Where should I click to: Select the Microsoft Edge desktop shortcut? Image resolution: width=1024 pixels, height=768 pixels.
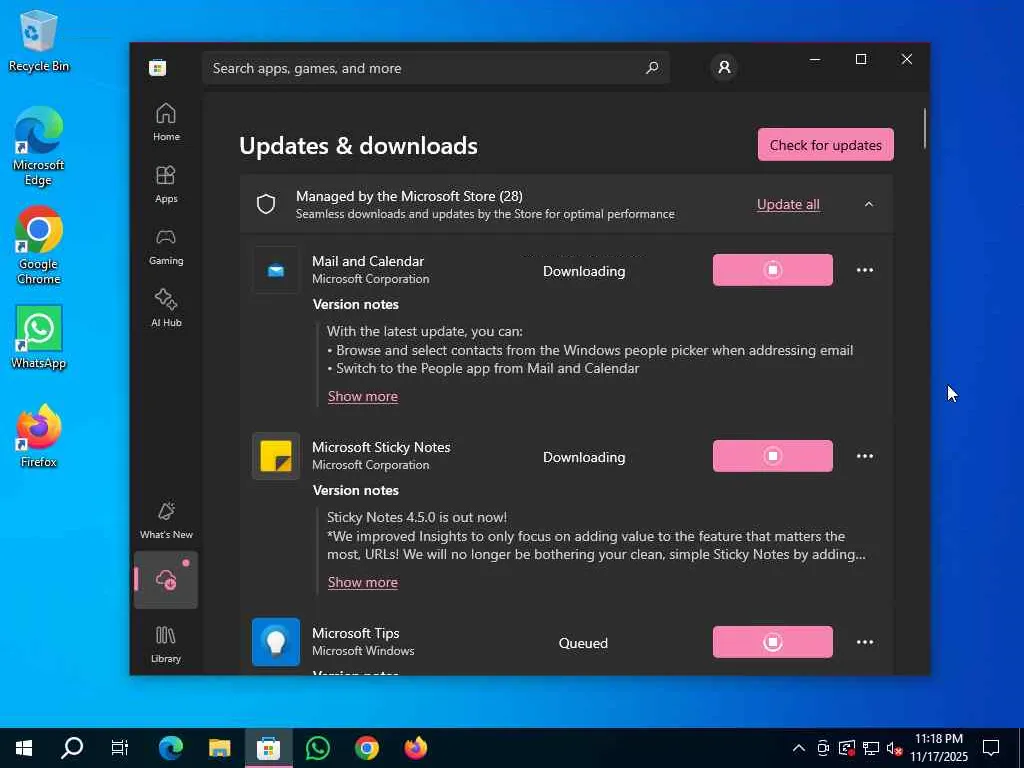tap(39, 147)
